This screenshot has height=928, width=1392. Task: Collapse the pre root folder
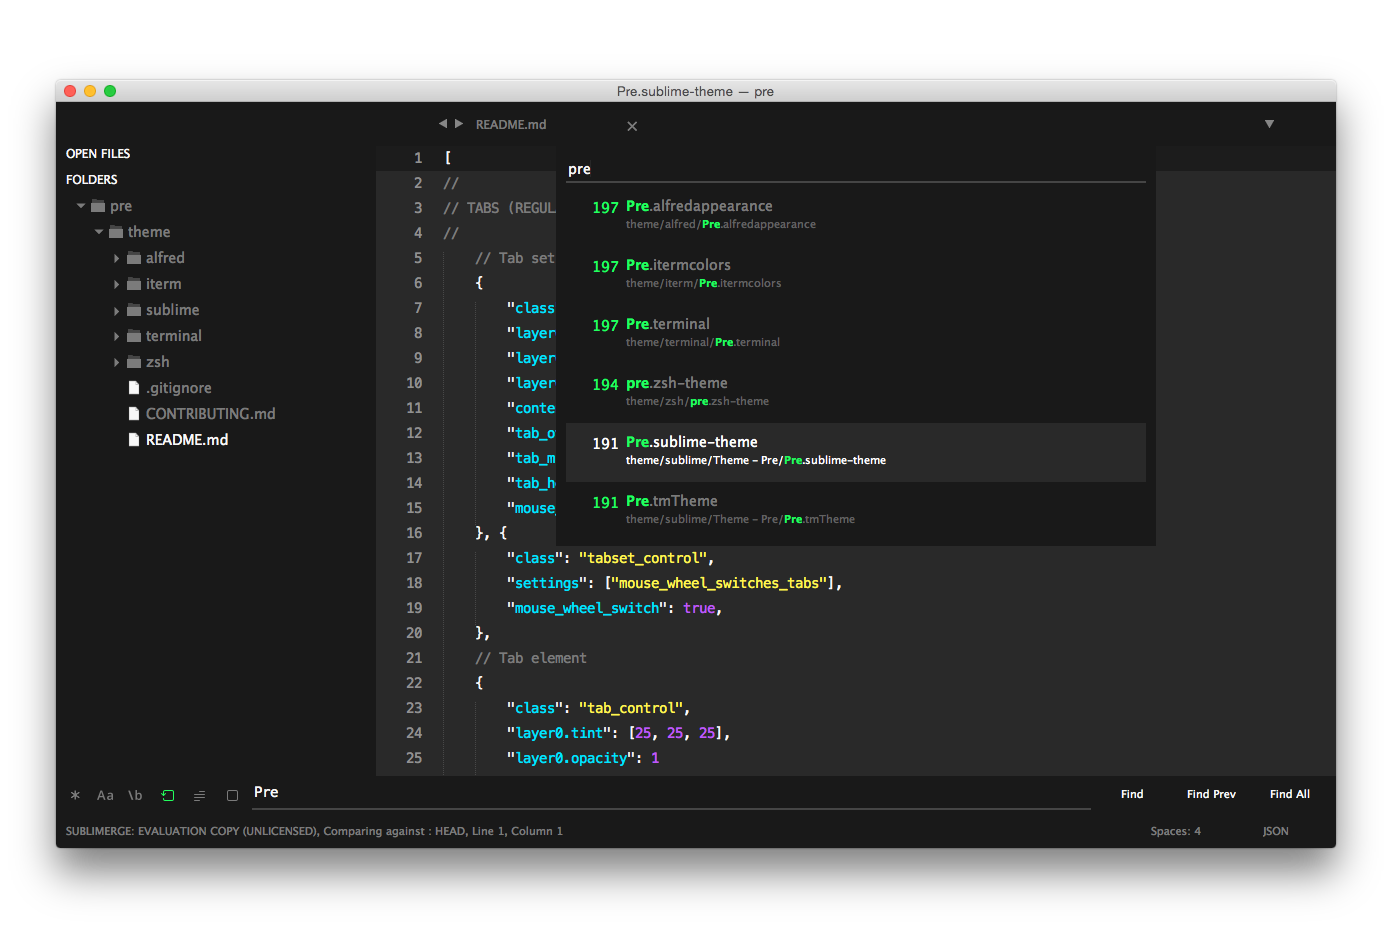click(x=81, y=206)
